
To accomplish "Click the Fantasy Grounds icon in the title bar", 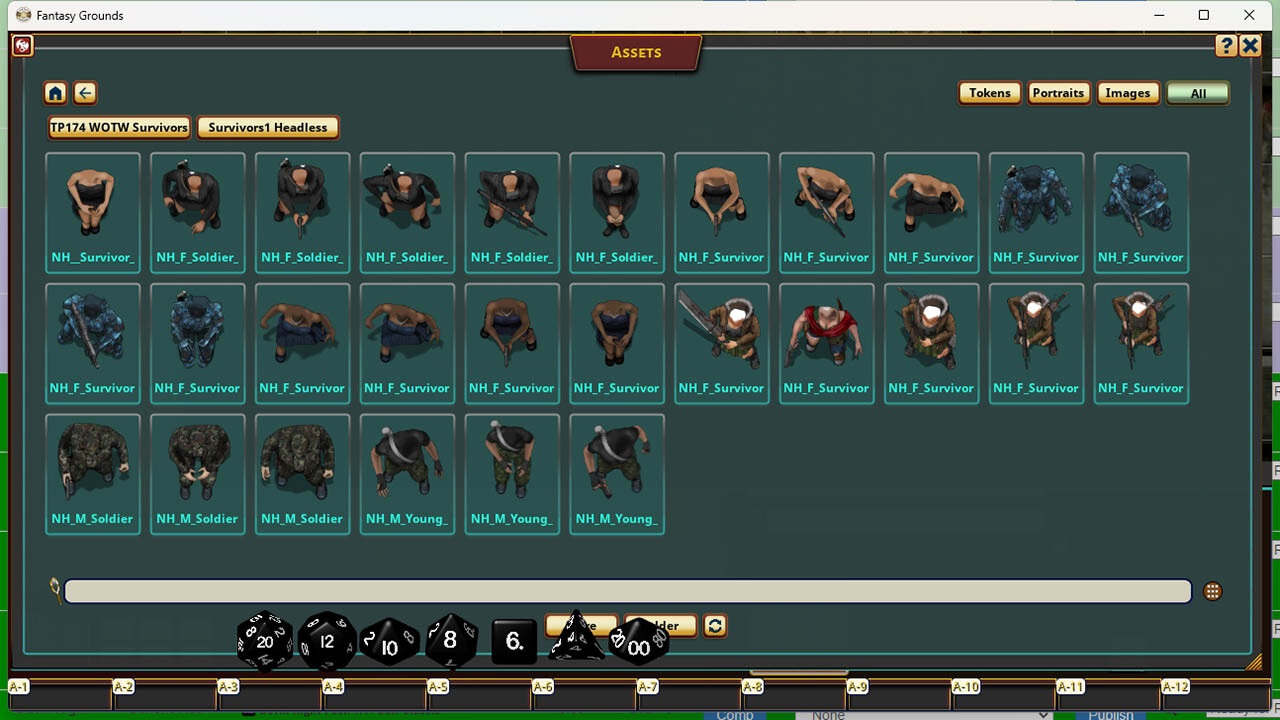I will click(22, 15).
